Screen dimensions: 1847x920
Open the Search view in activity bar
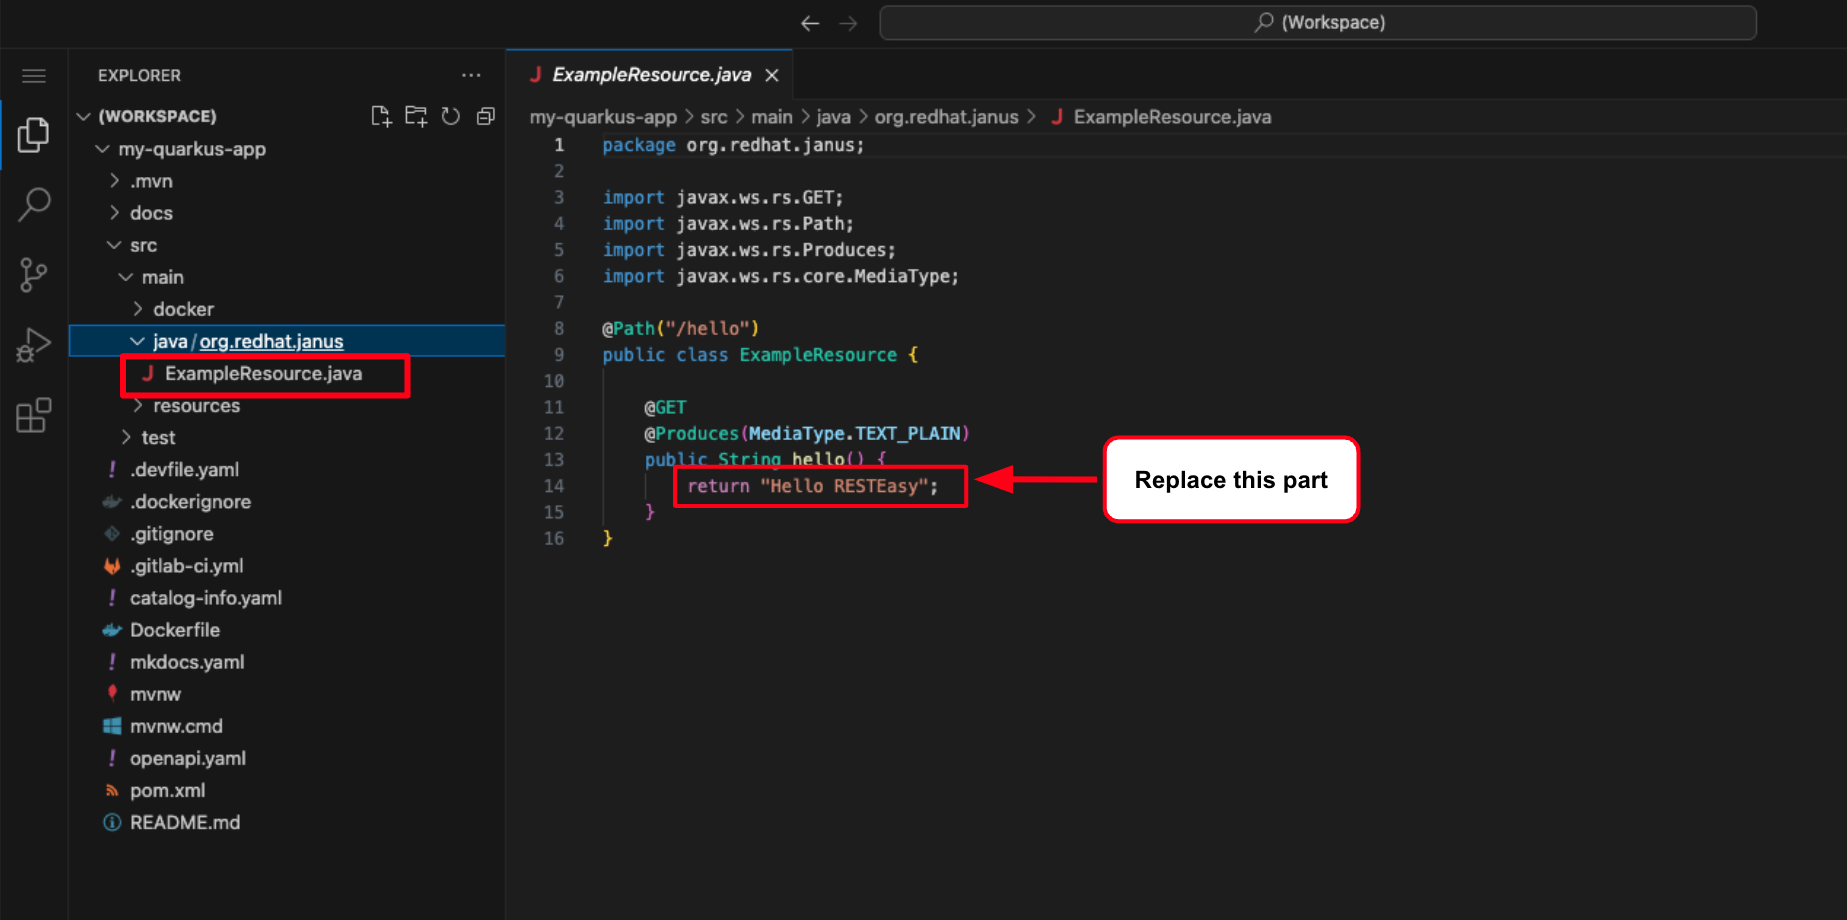34,204
